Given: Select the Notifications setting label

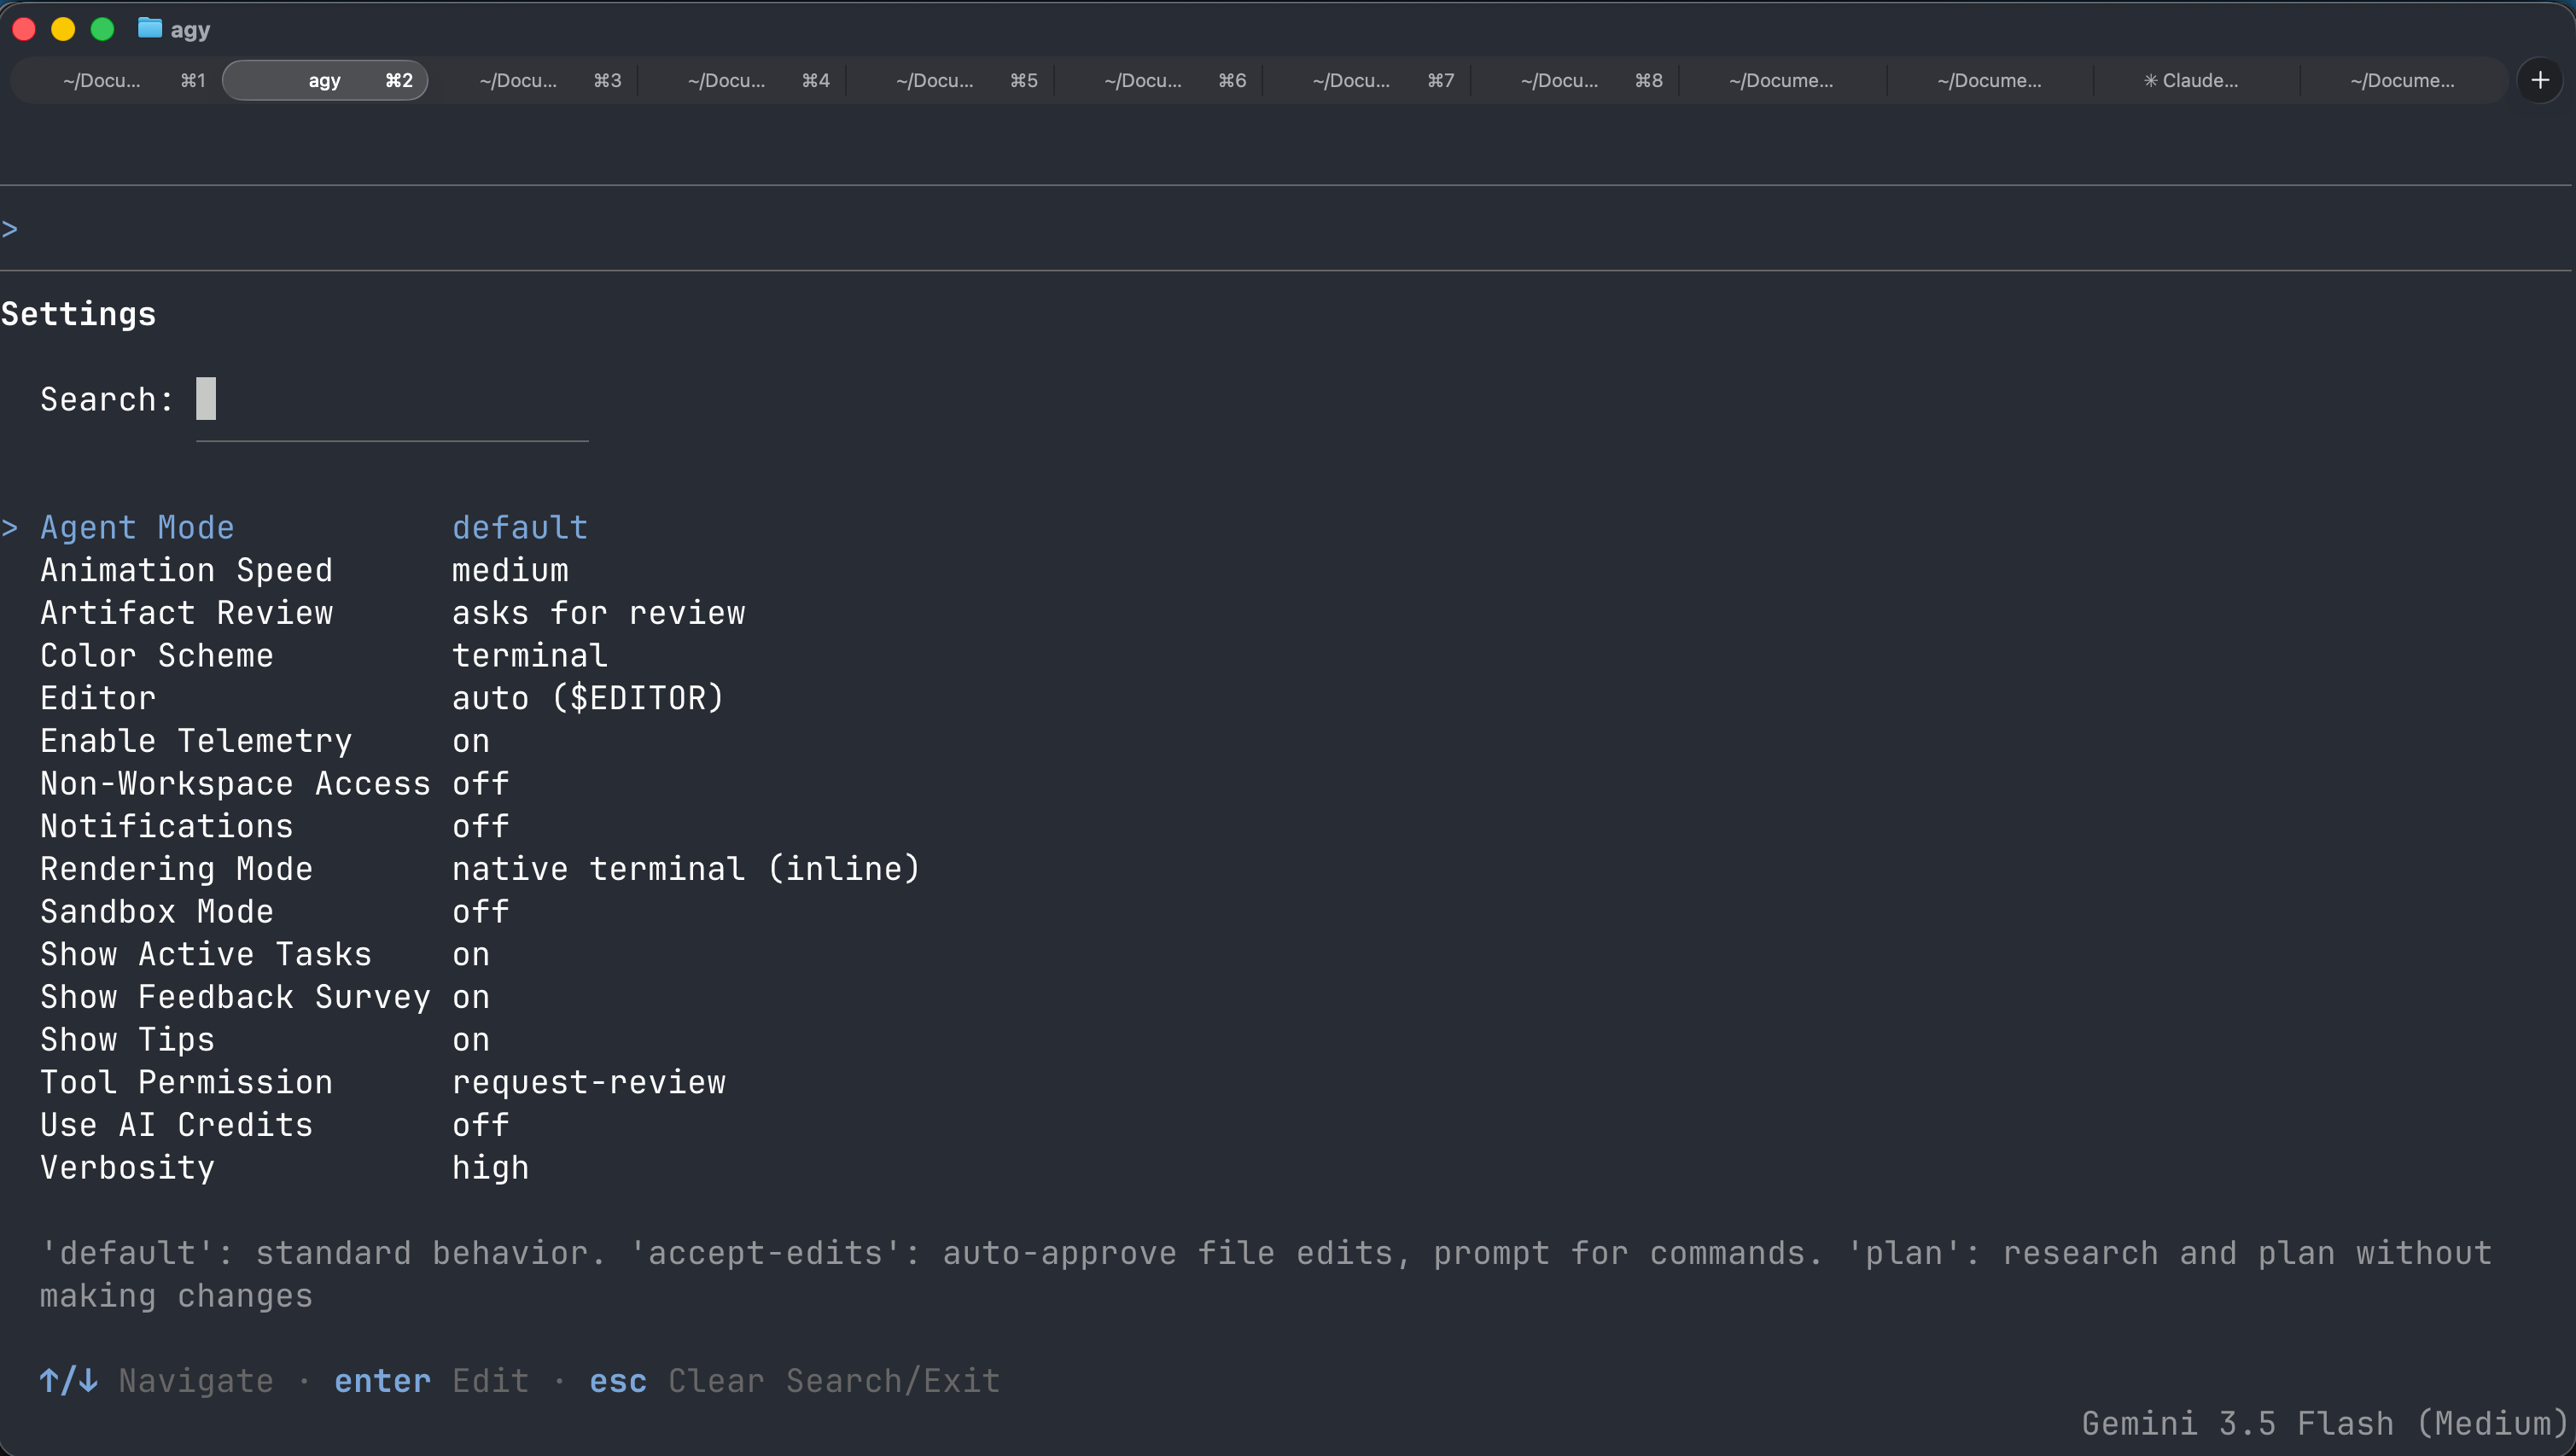Looking at the screenshot, I should pos(167,826).
